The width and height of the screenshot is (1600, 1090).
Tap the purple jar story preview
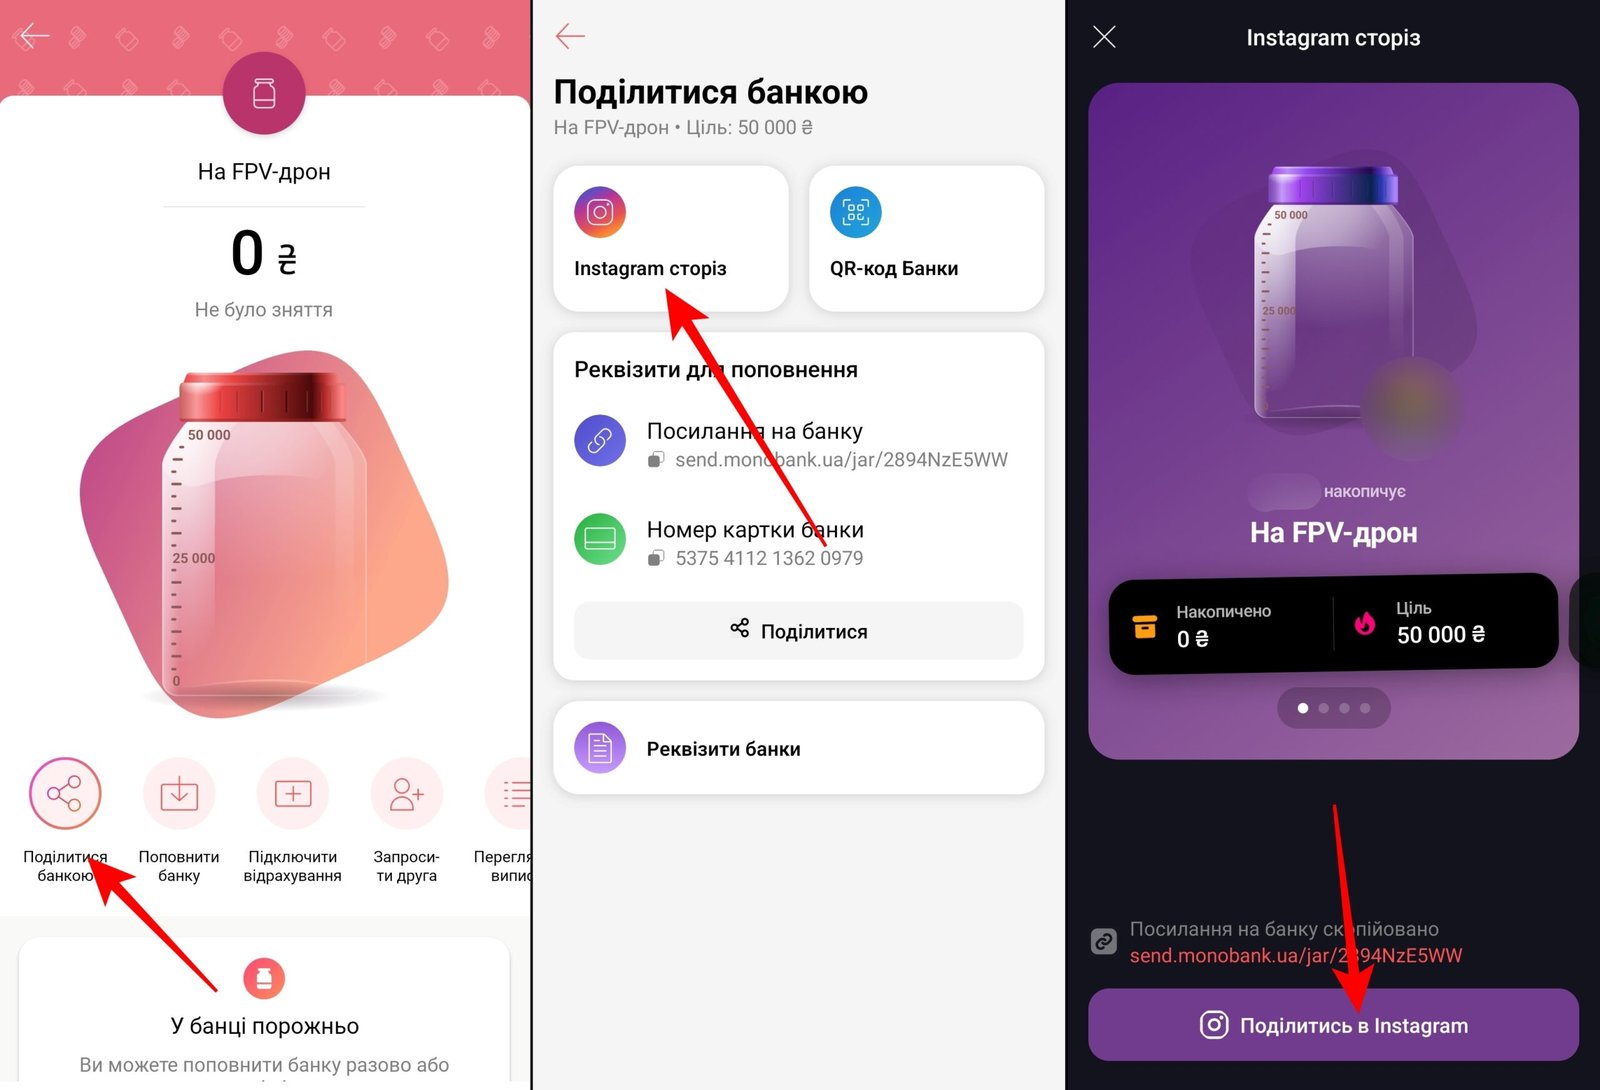(x=1333, y=420)
